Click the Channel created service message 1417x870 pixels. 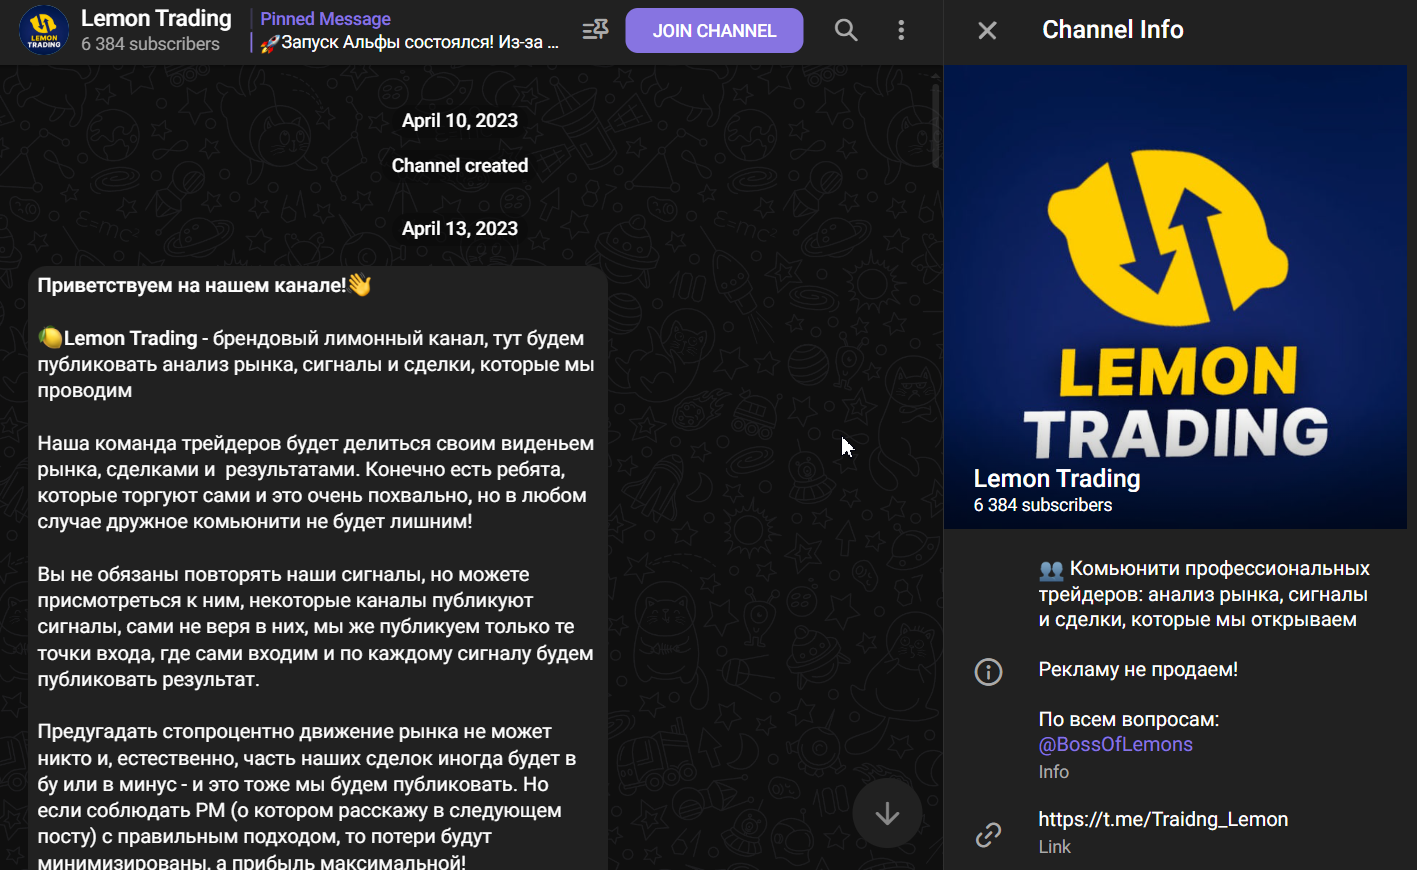pos(460,165)
